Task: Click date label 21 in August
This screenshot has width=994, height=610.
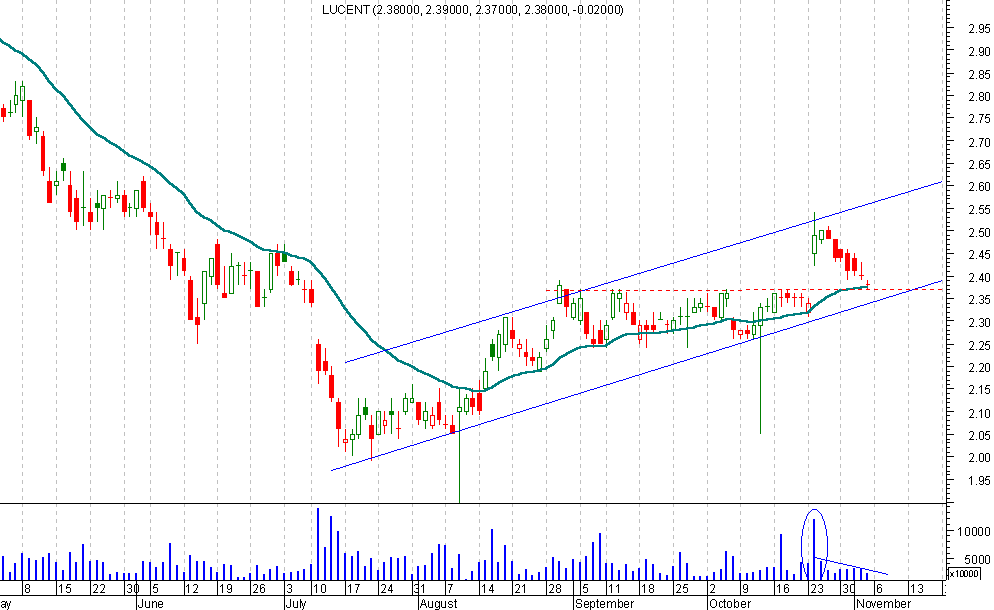Action: coord(520,588)
